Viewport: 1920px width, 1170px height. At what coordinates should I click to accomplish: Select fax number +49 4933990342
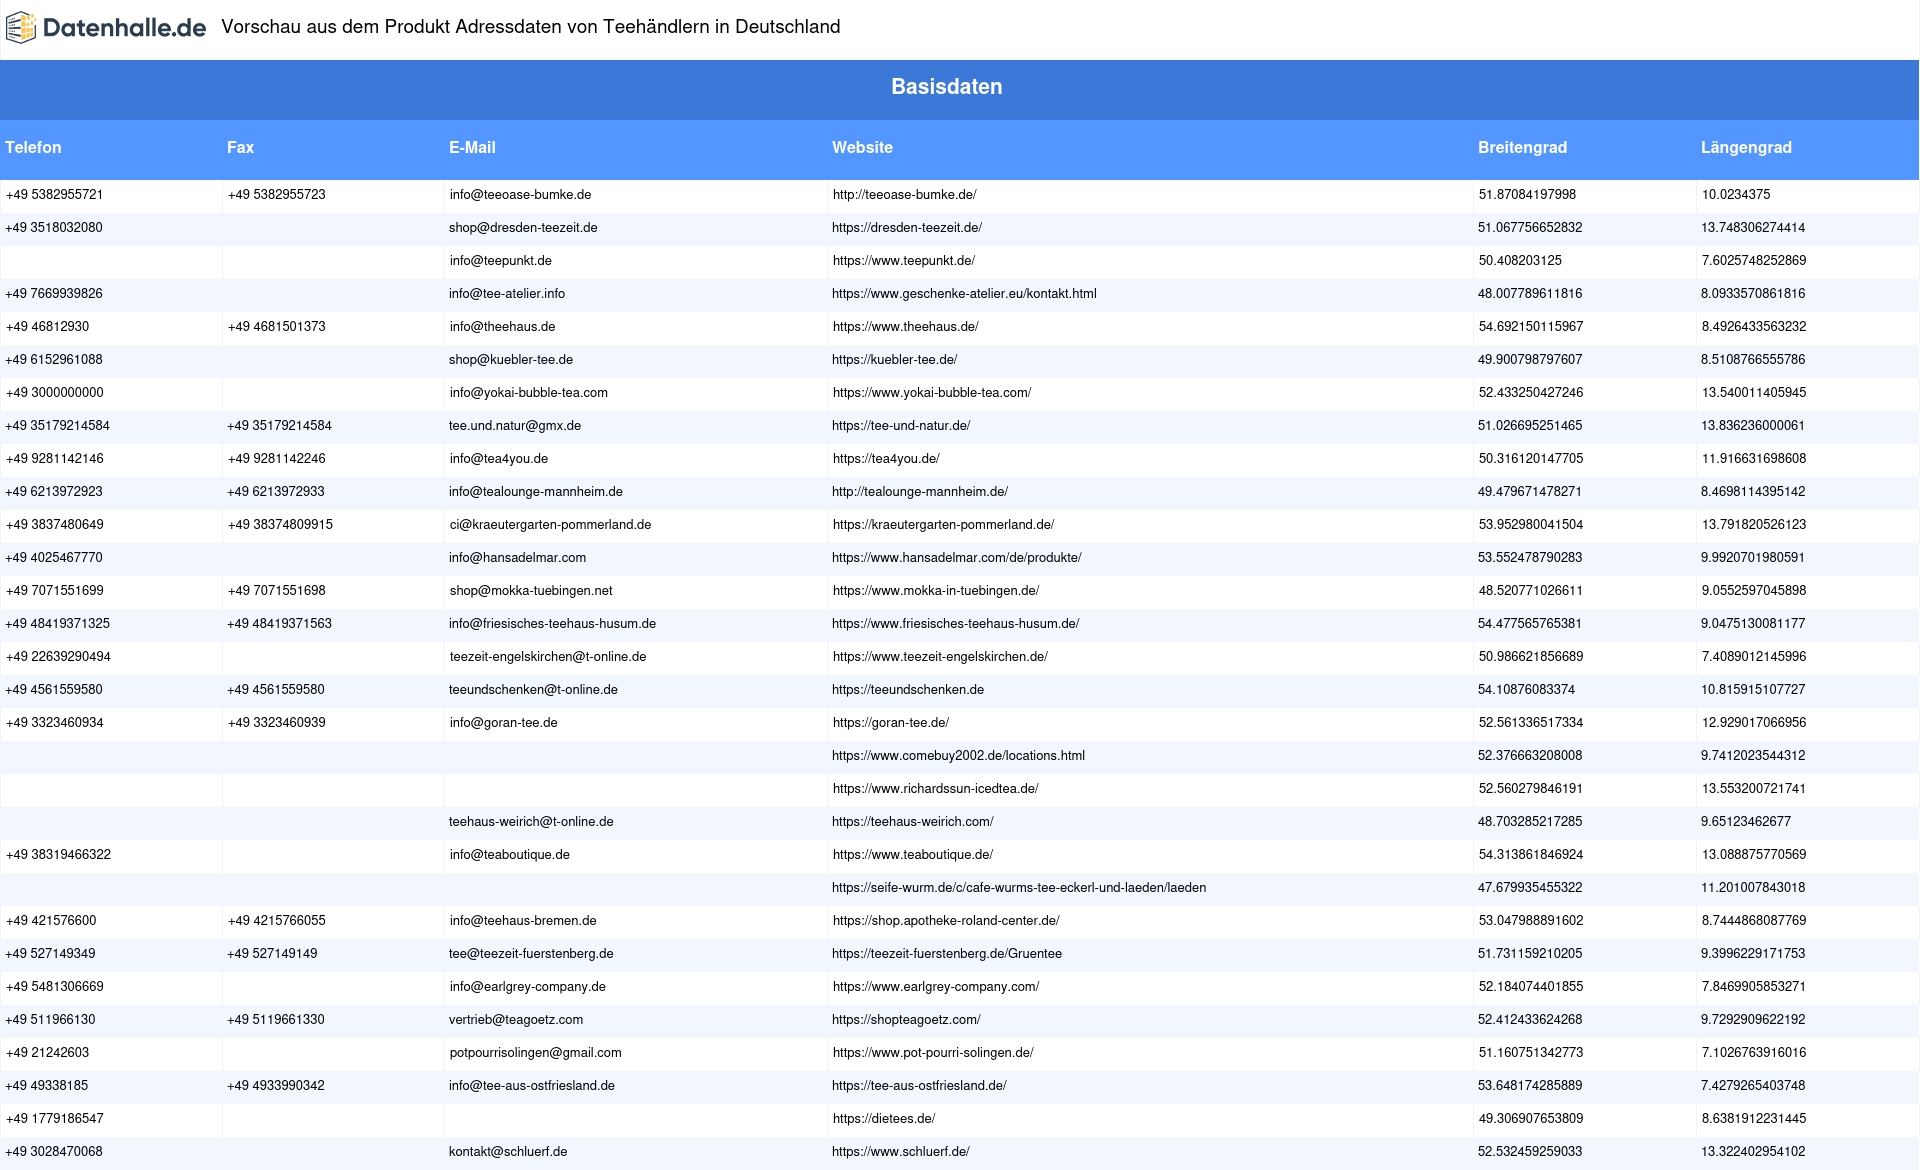[276, 1086]
